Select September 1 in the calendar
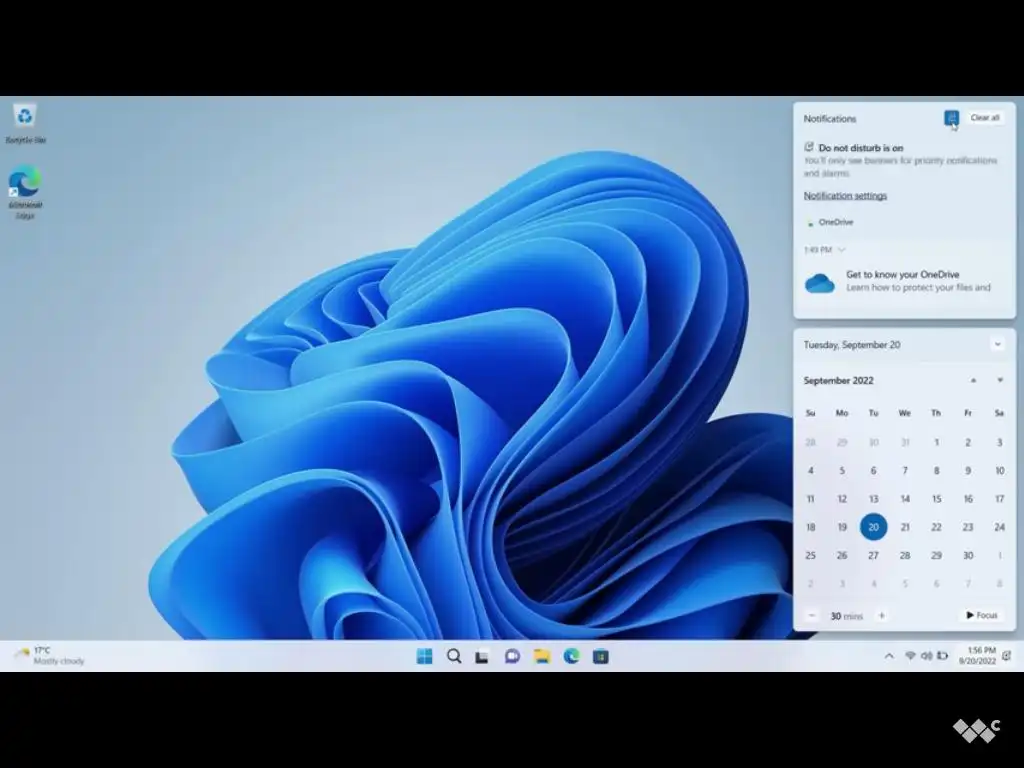 click(x=936, y=442)
